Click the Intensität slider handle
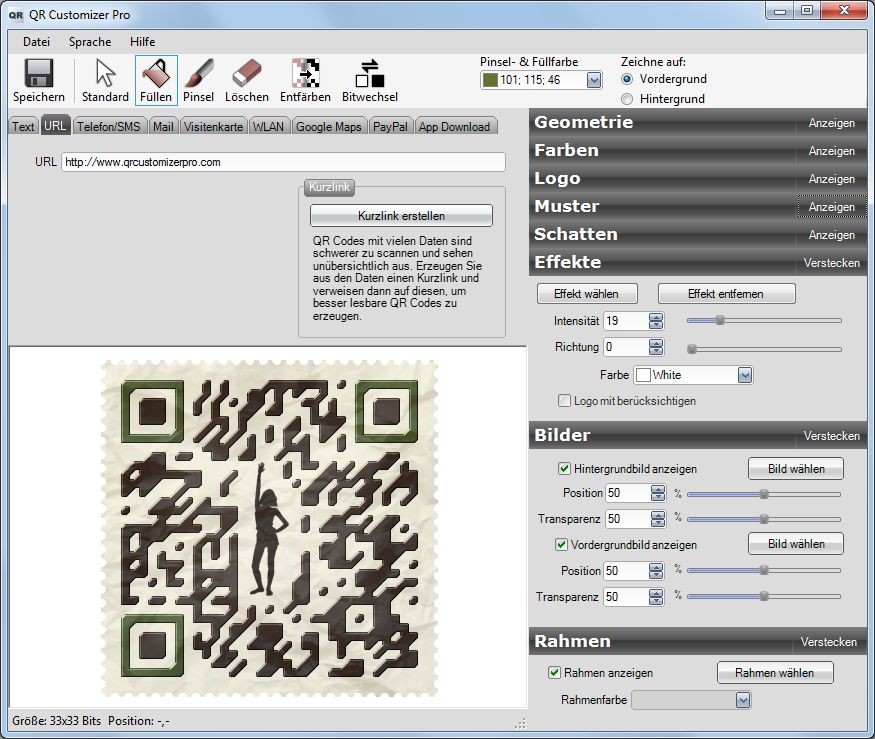Viewport: 875px width, 739px height. click(720, 320)
